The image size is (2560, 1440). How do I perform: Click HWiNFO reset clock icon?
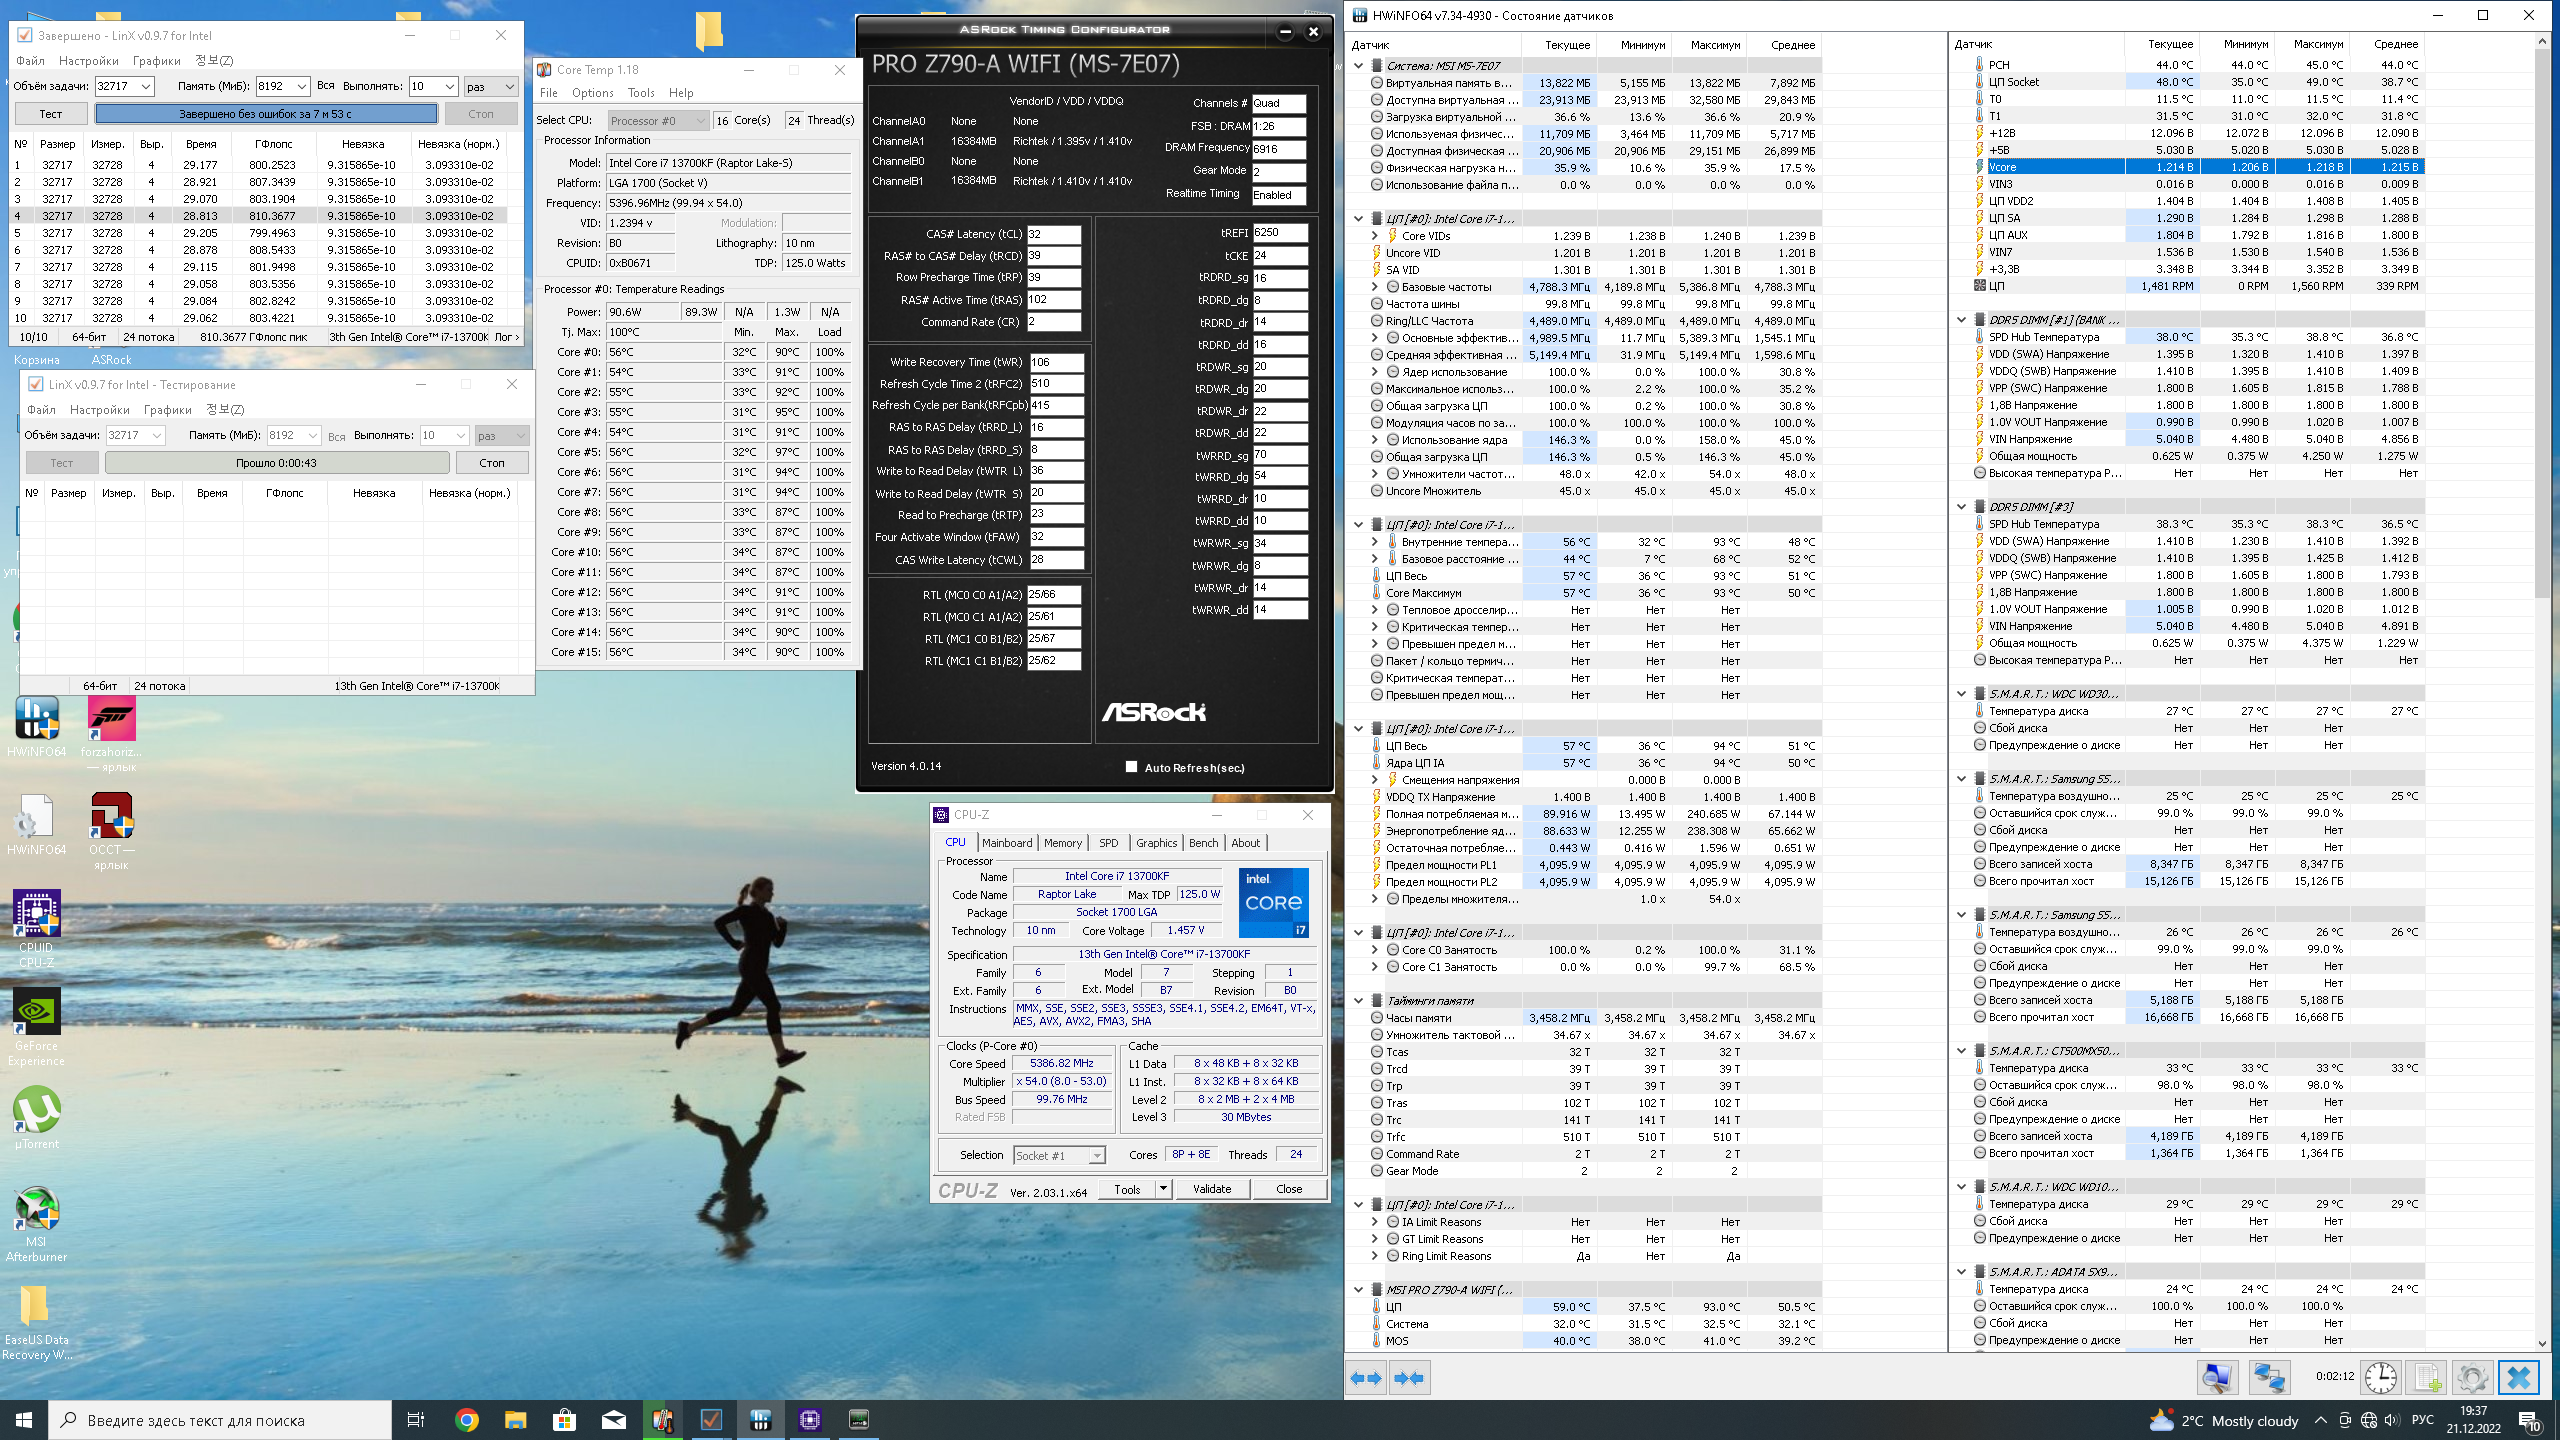point(2380,1378)
